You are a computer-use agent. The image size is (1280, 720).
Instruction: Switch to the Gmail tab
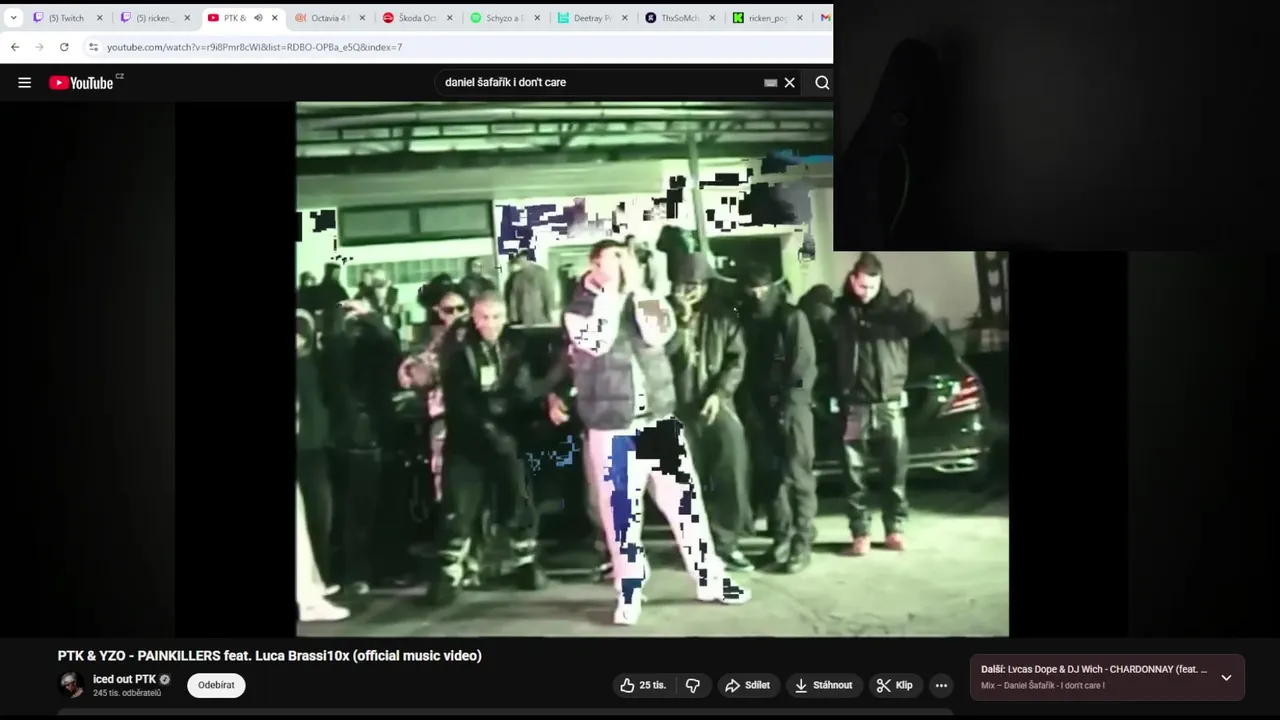coord(825,18)
